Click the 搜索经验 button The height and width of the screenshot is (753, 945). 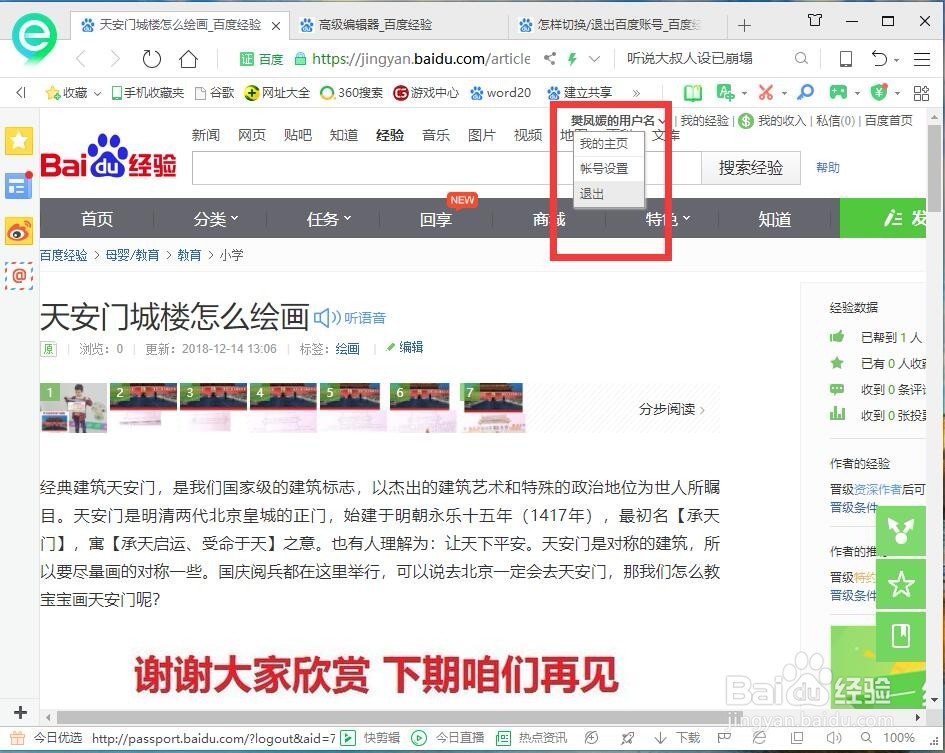coord(751,168)
